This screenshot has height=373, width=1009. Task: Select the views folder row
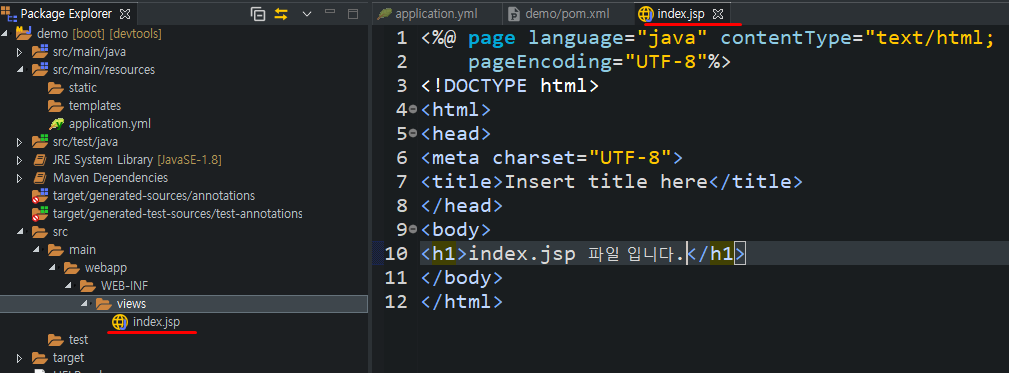184,304
